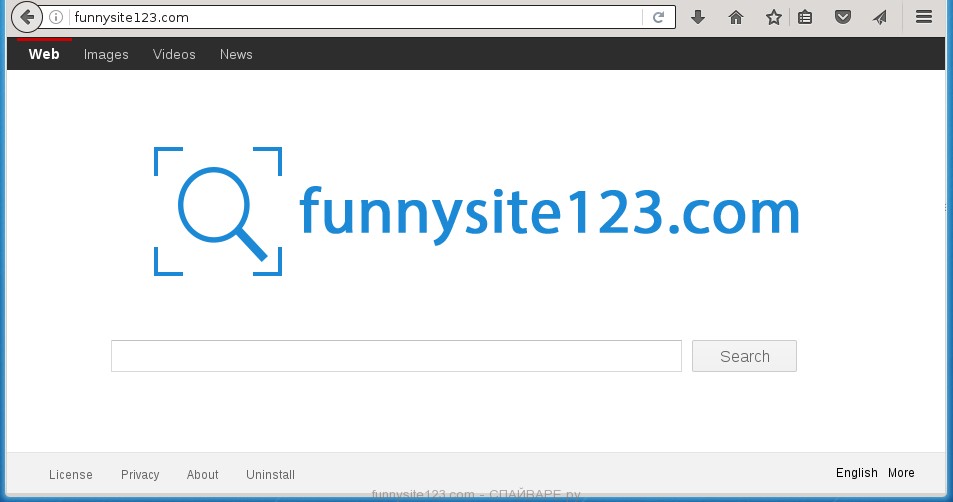Open the Downloads arrow icon

click(698, 17)
